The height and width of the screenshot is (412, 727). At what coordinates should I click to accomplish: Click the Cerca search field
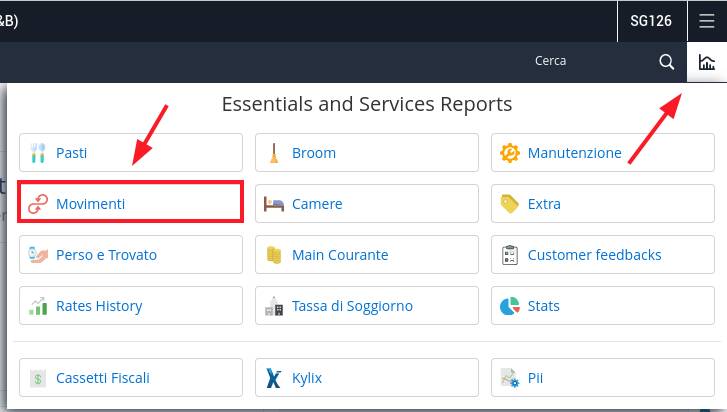(x=549, y=61)
